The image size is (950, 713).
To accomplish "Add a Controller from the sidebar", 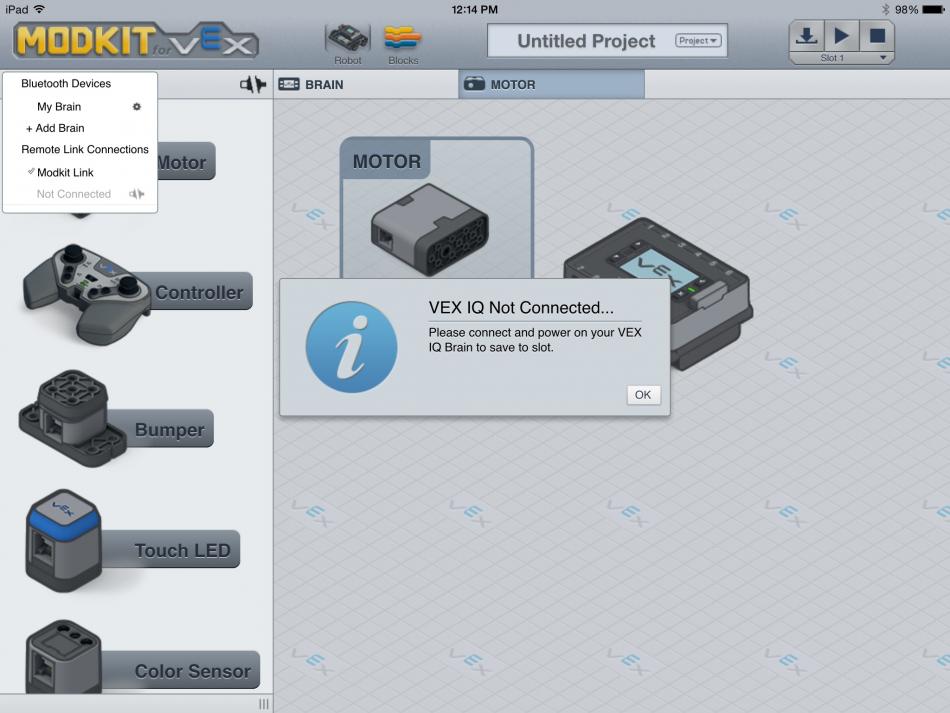I will 199,293.
